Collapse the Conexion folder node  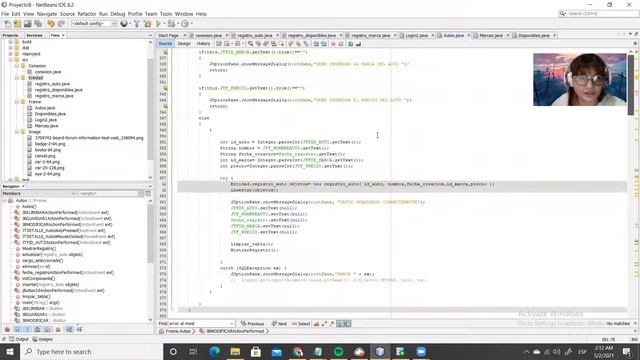[17, 66]
